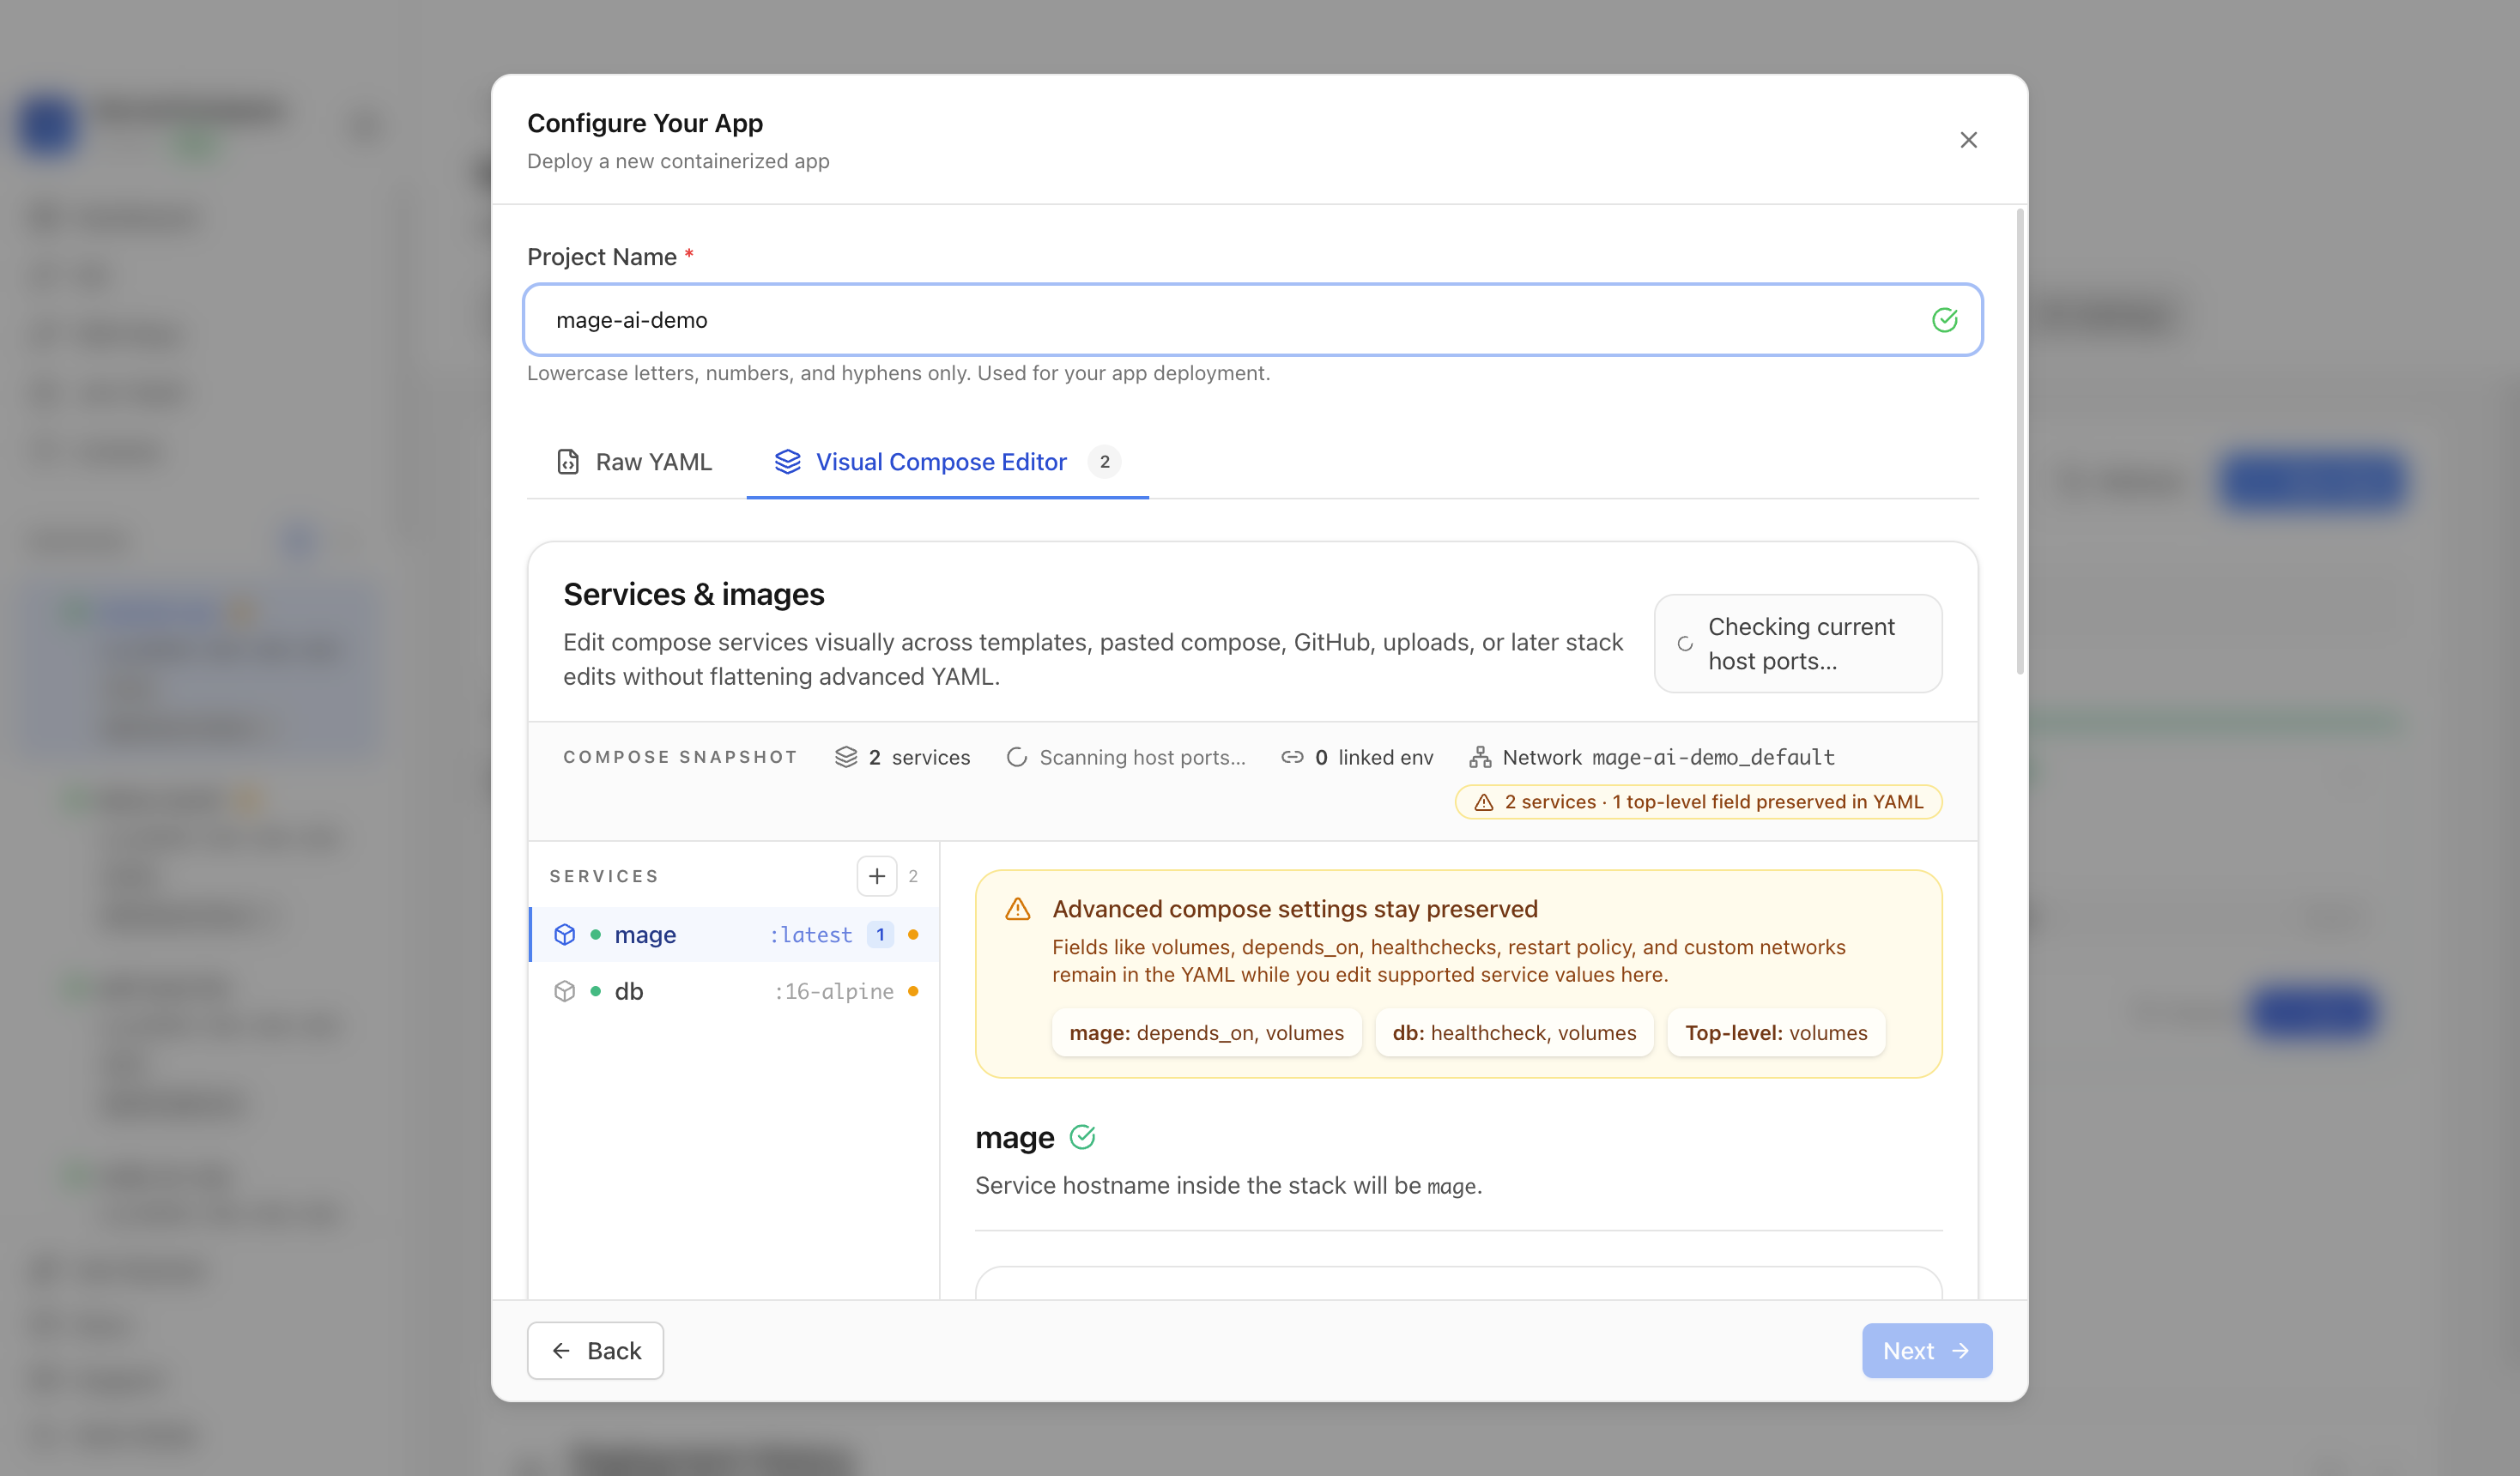
Task: Click the preserved in YAML warning badge
Action: pos(1697,802)
